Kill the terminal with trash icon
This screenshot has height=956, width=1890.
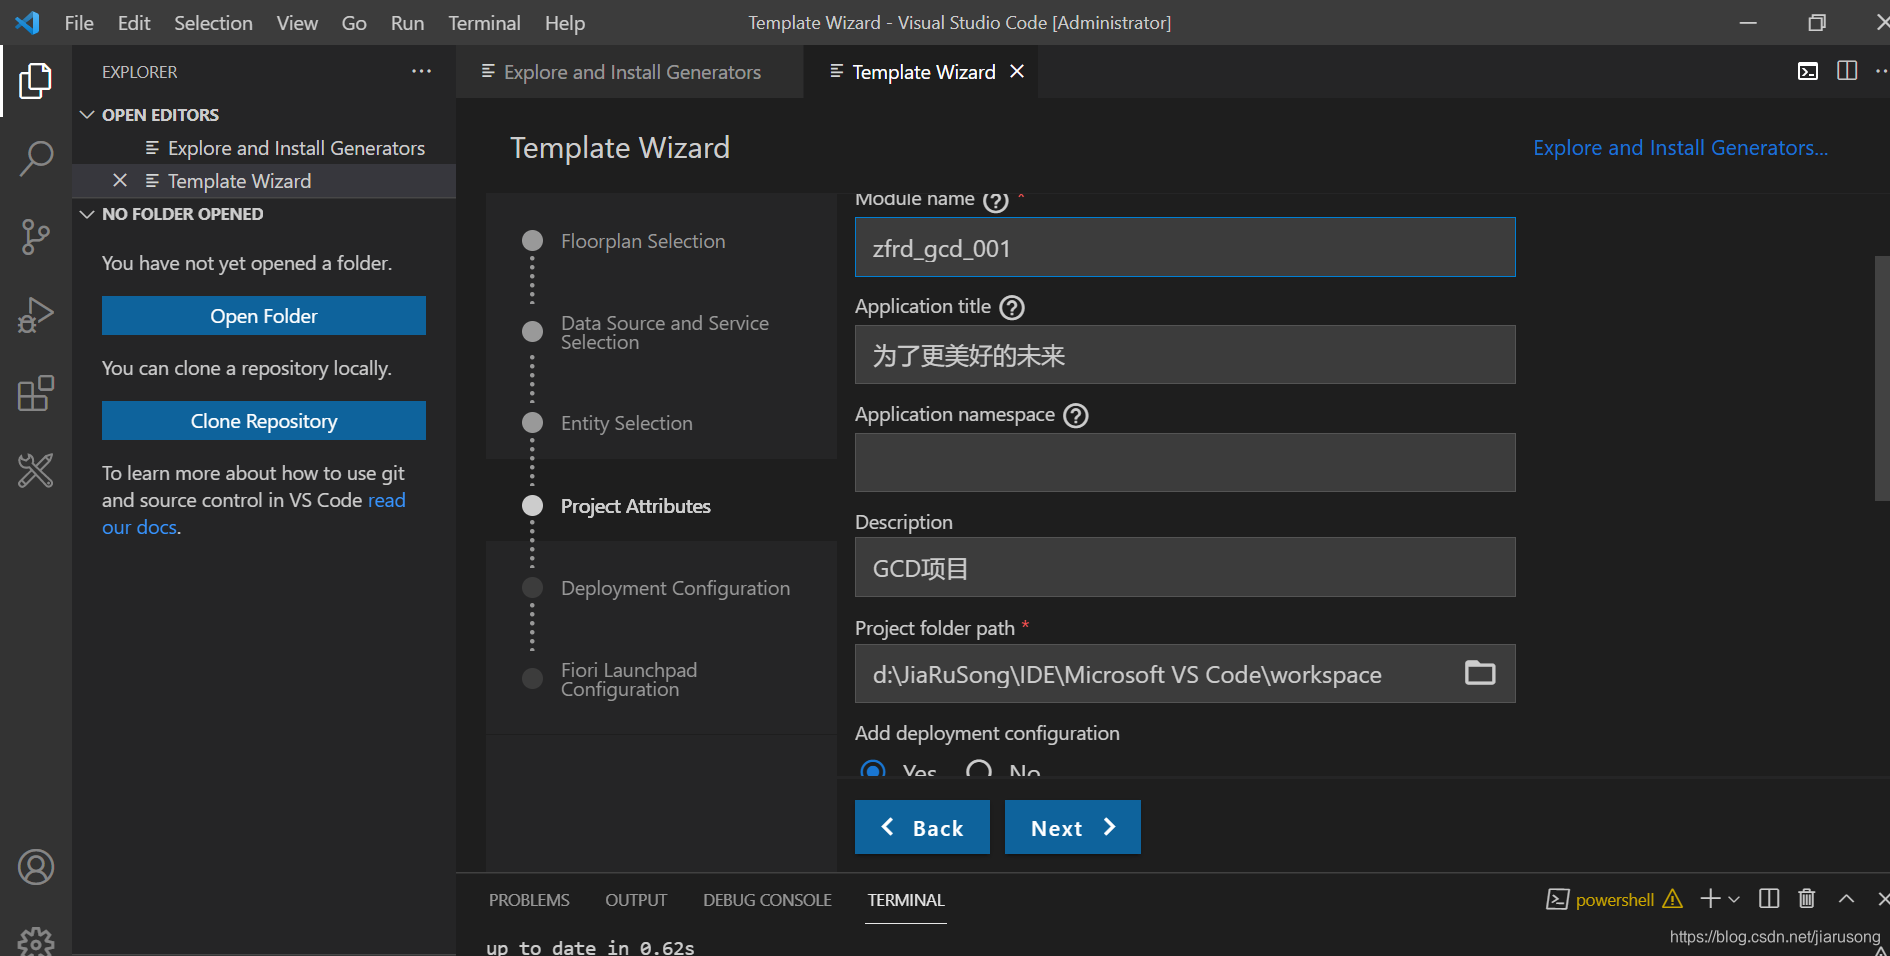click(1807, 899)
